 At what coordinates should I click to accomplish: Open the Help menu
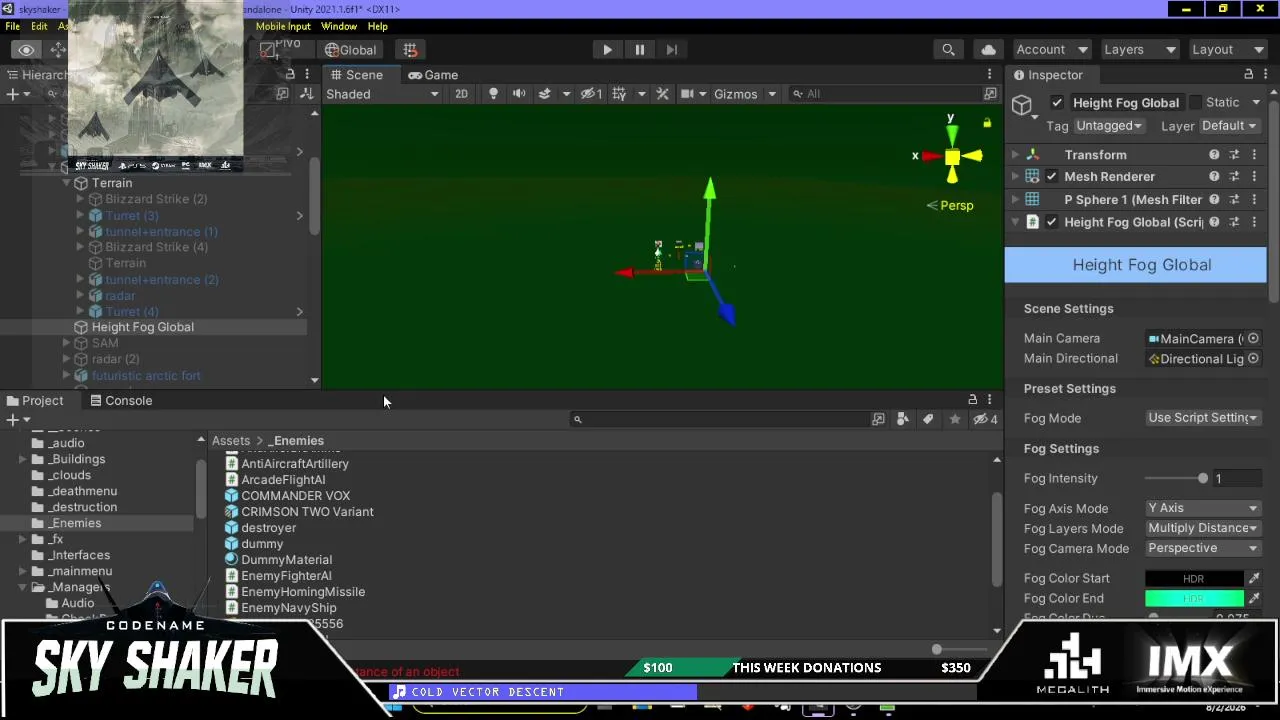click(x=377, y=27)
